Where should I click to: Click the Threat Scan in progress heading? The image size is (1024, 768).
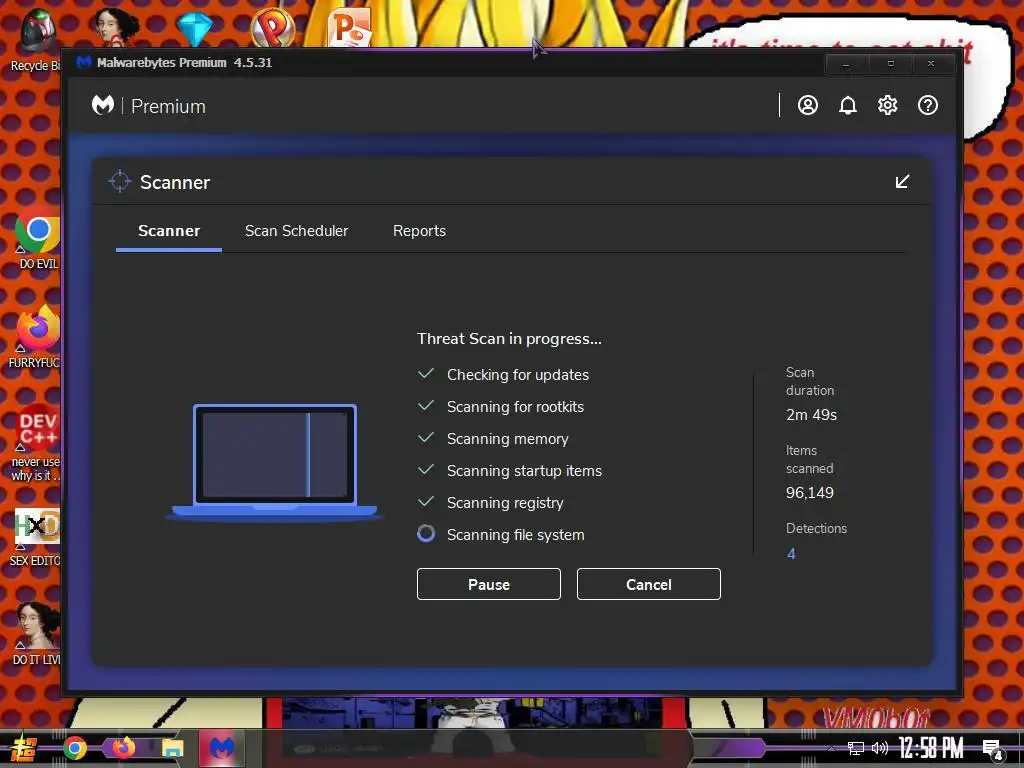pyautogui.click(x=509, y=339)
